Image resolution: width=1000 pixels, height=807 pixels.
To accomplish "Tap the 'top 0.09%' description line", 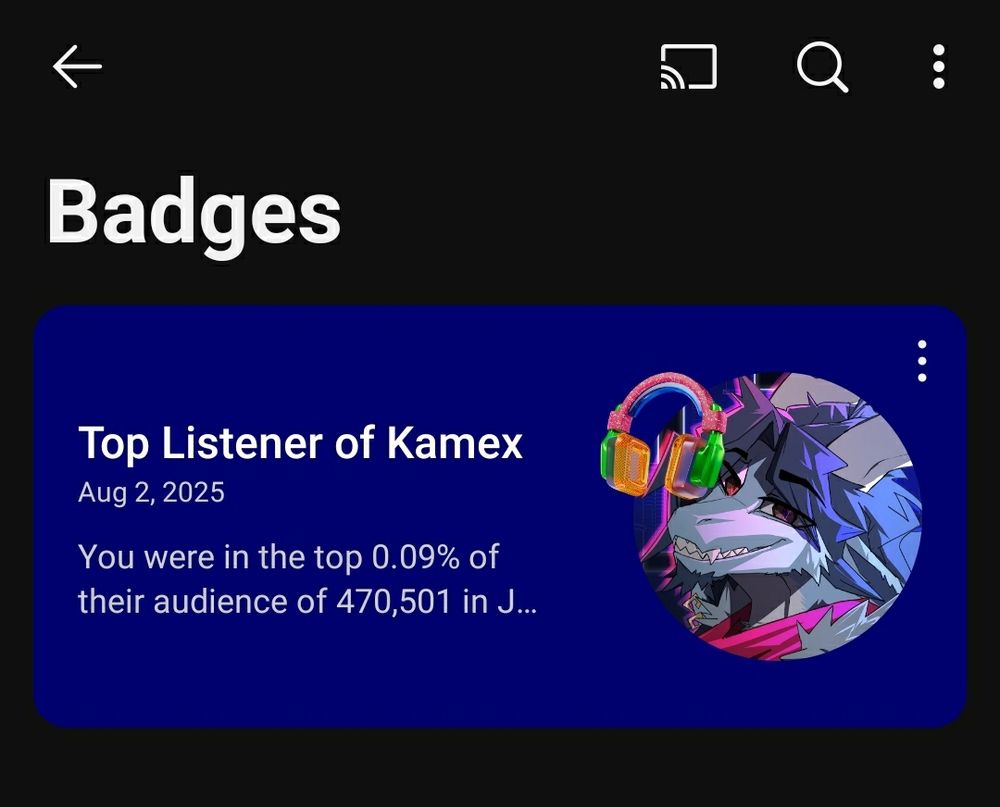I will tap(288, 557).
